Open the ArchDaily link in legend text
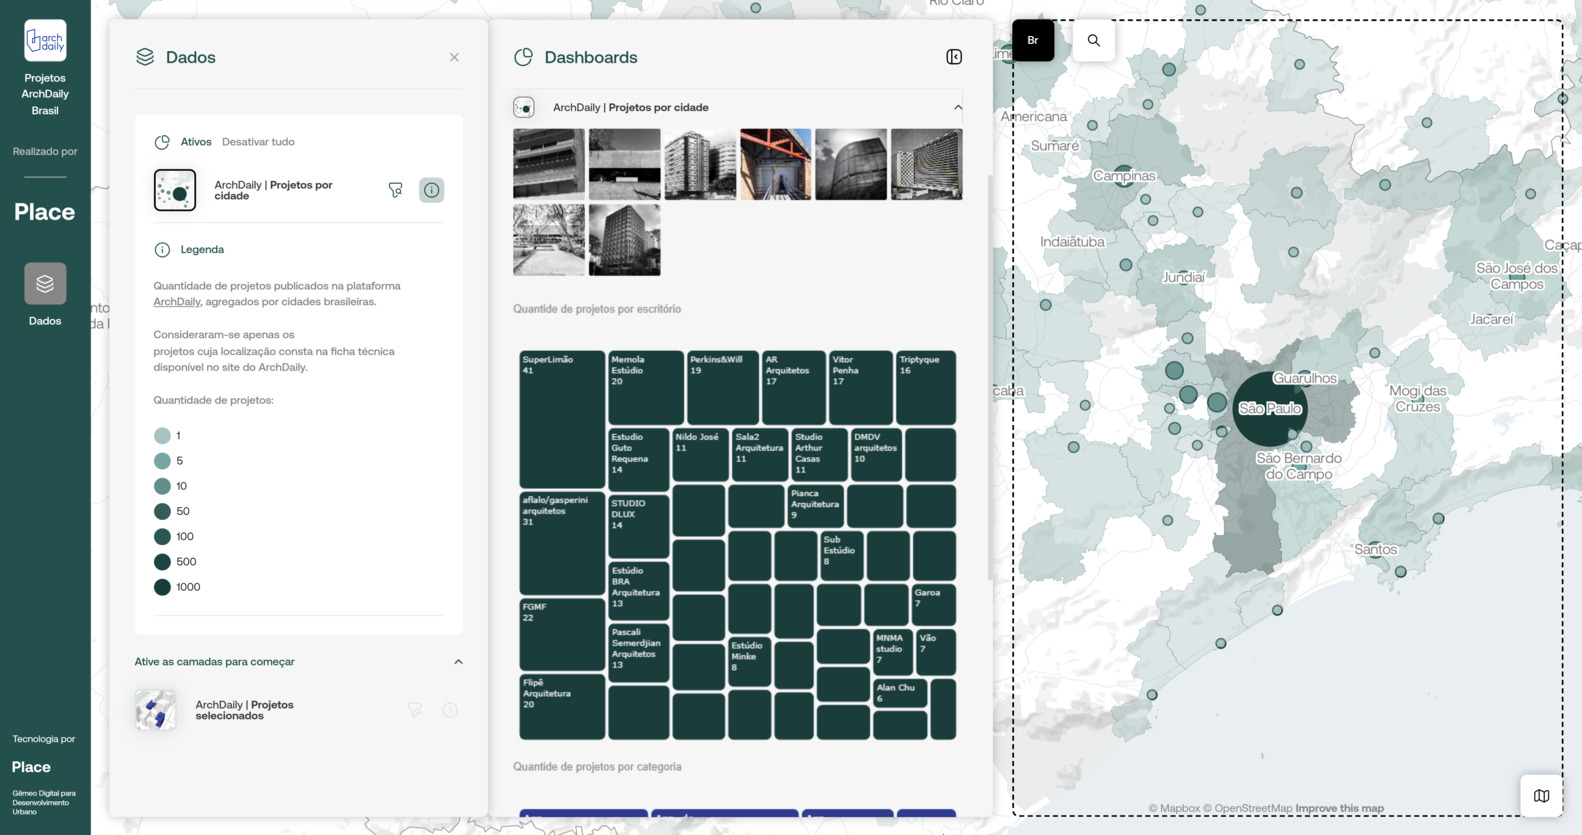Image resolution: width=1582 pixels, height=835 pixels. pos(176,302)
